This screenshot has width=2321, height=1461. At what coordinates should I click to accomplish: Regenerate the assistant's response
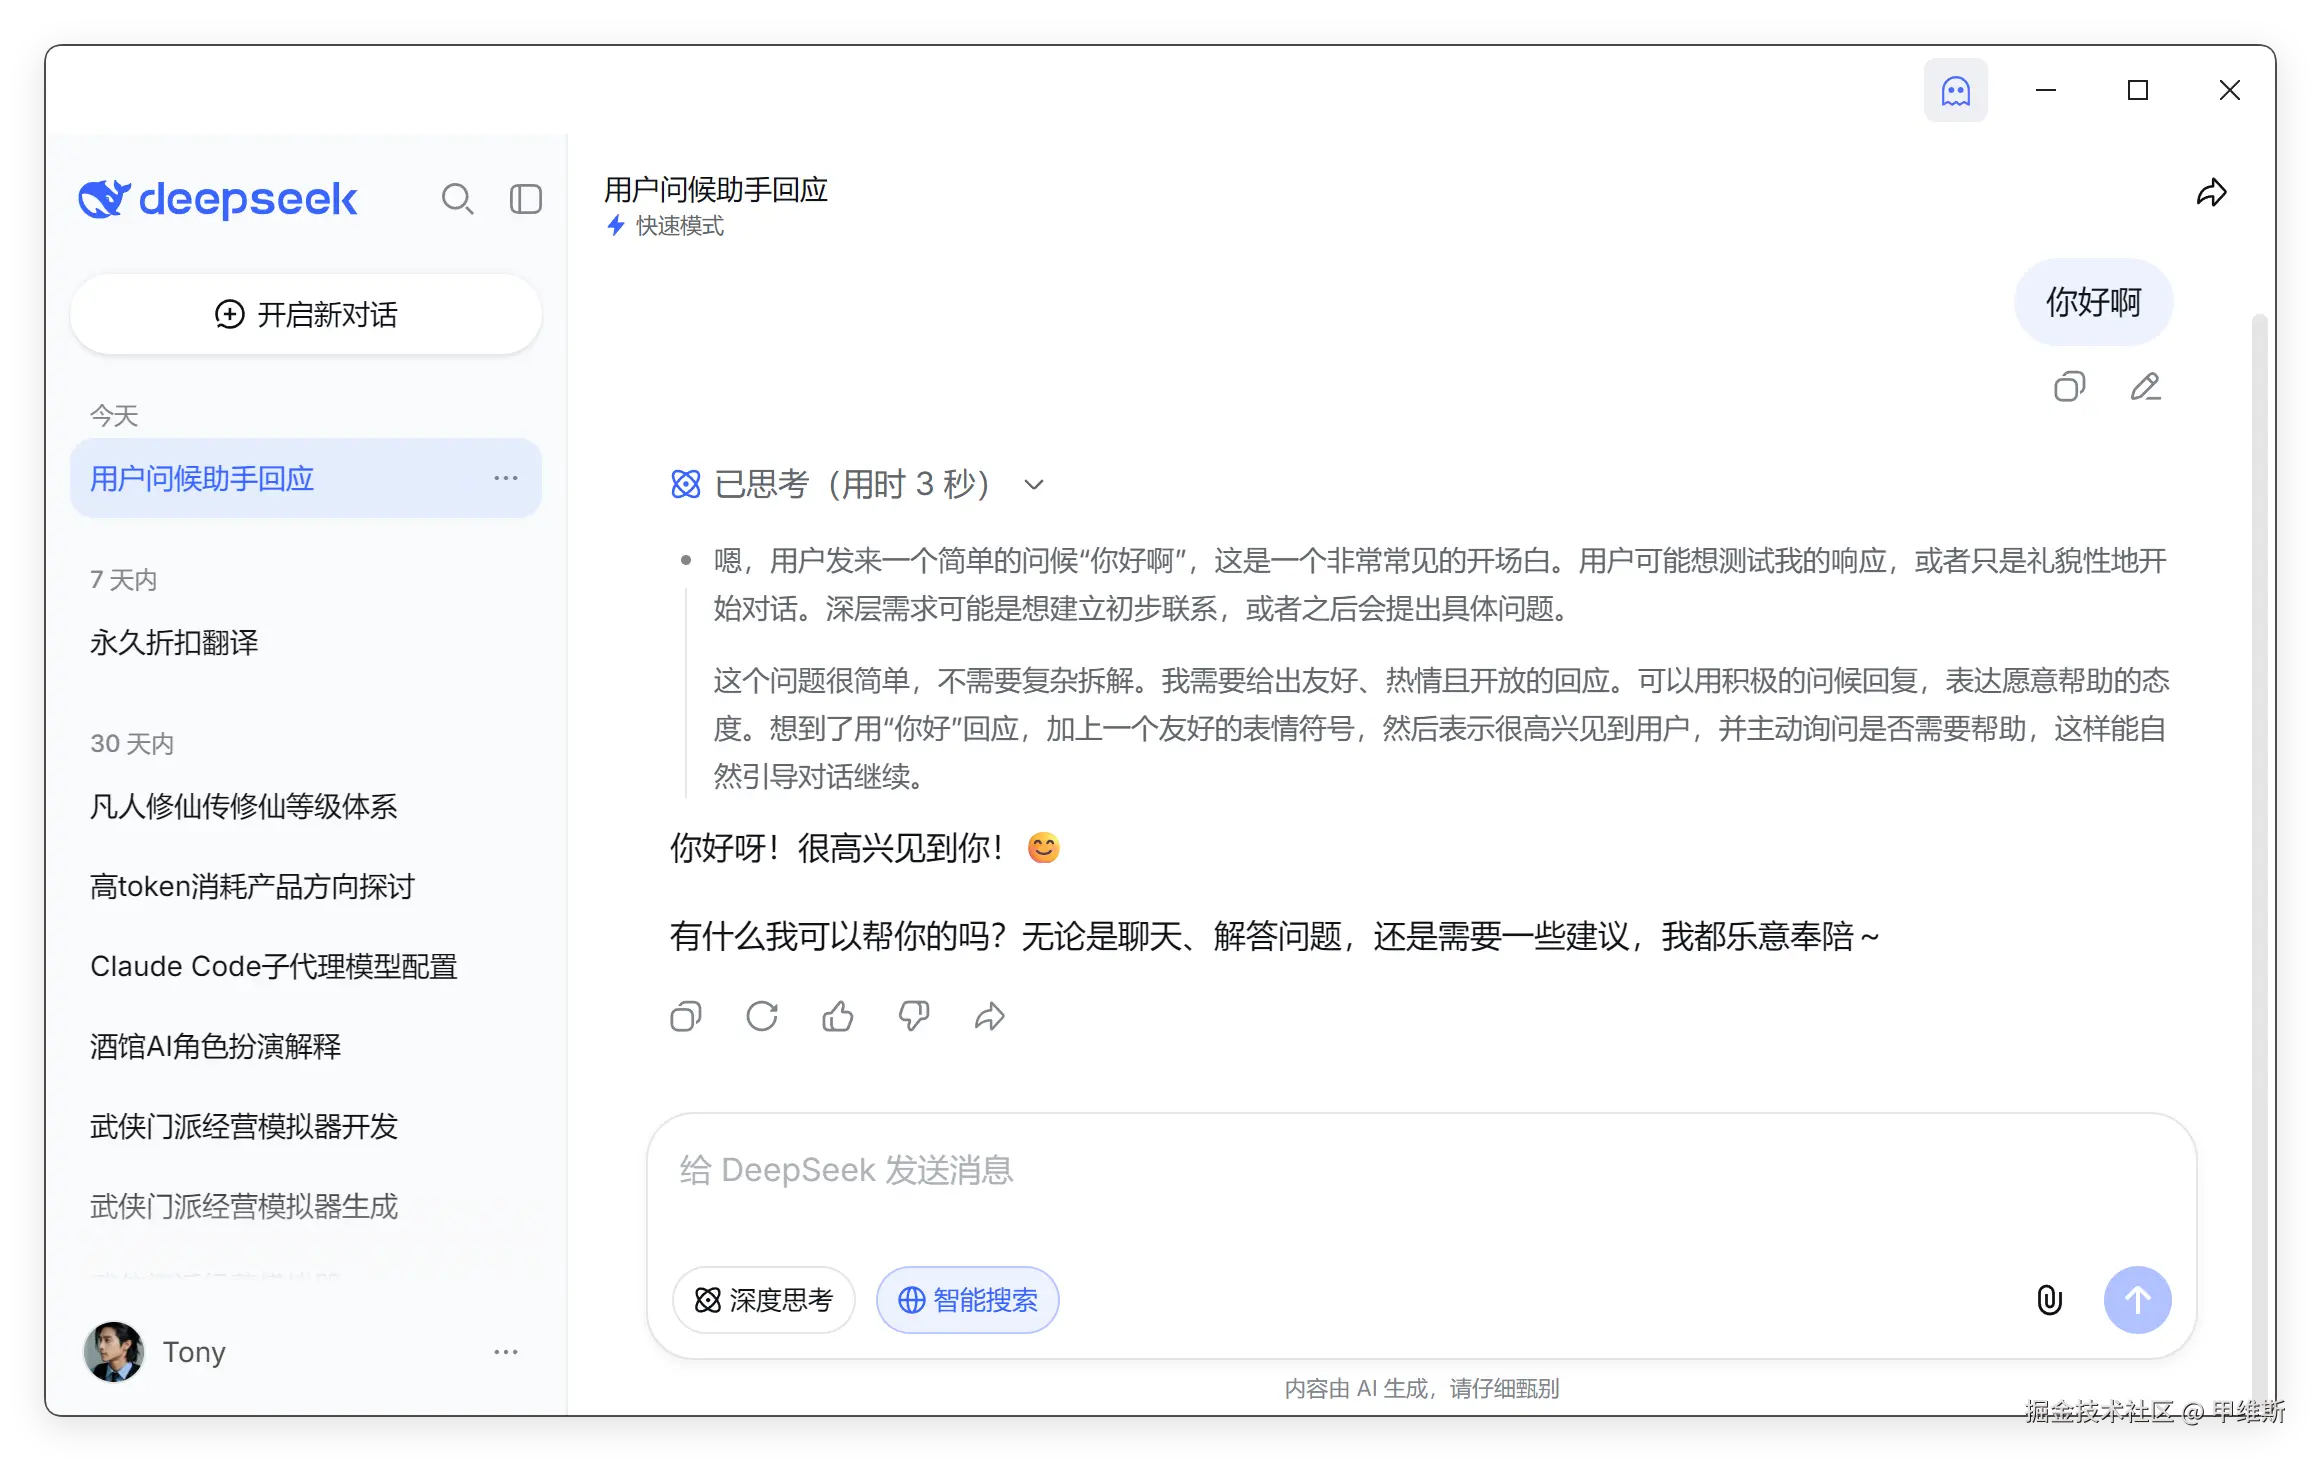[x=762, y=1017]
